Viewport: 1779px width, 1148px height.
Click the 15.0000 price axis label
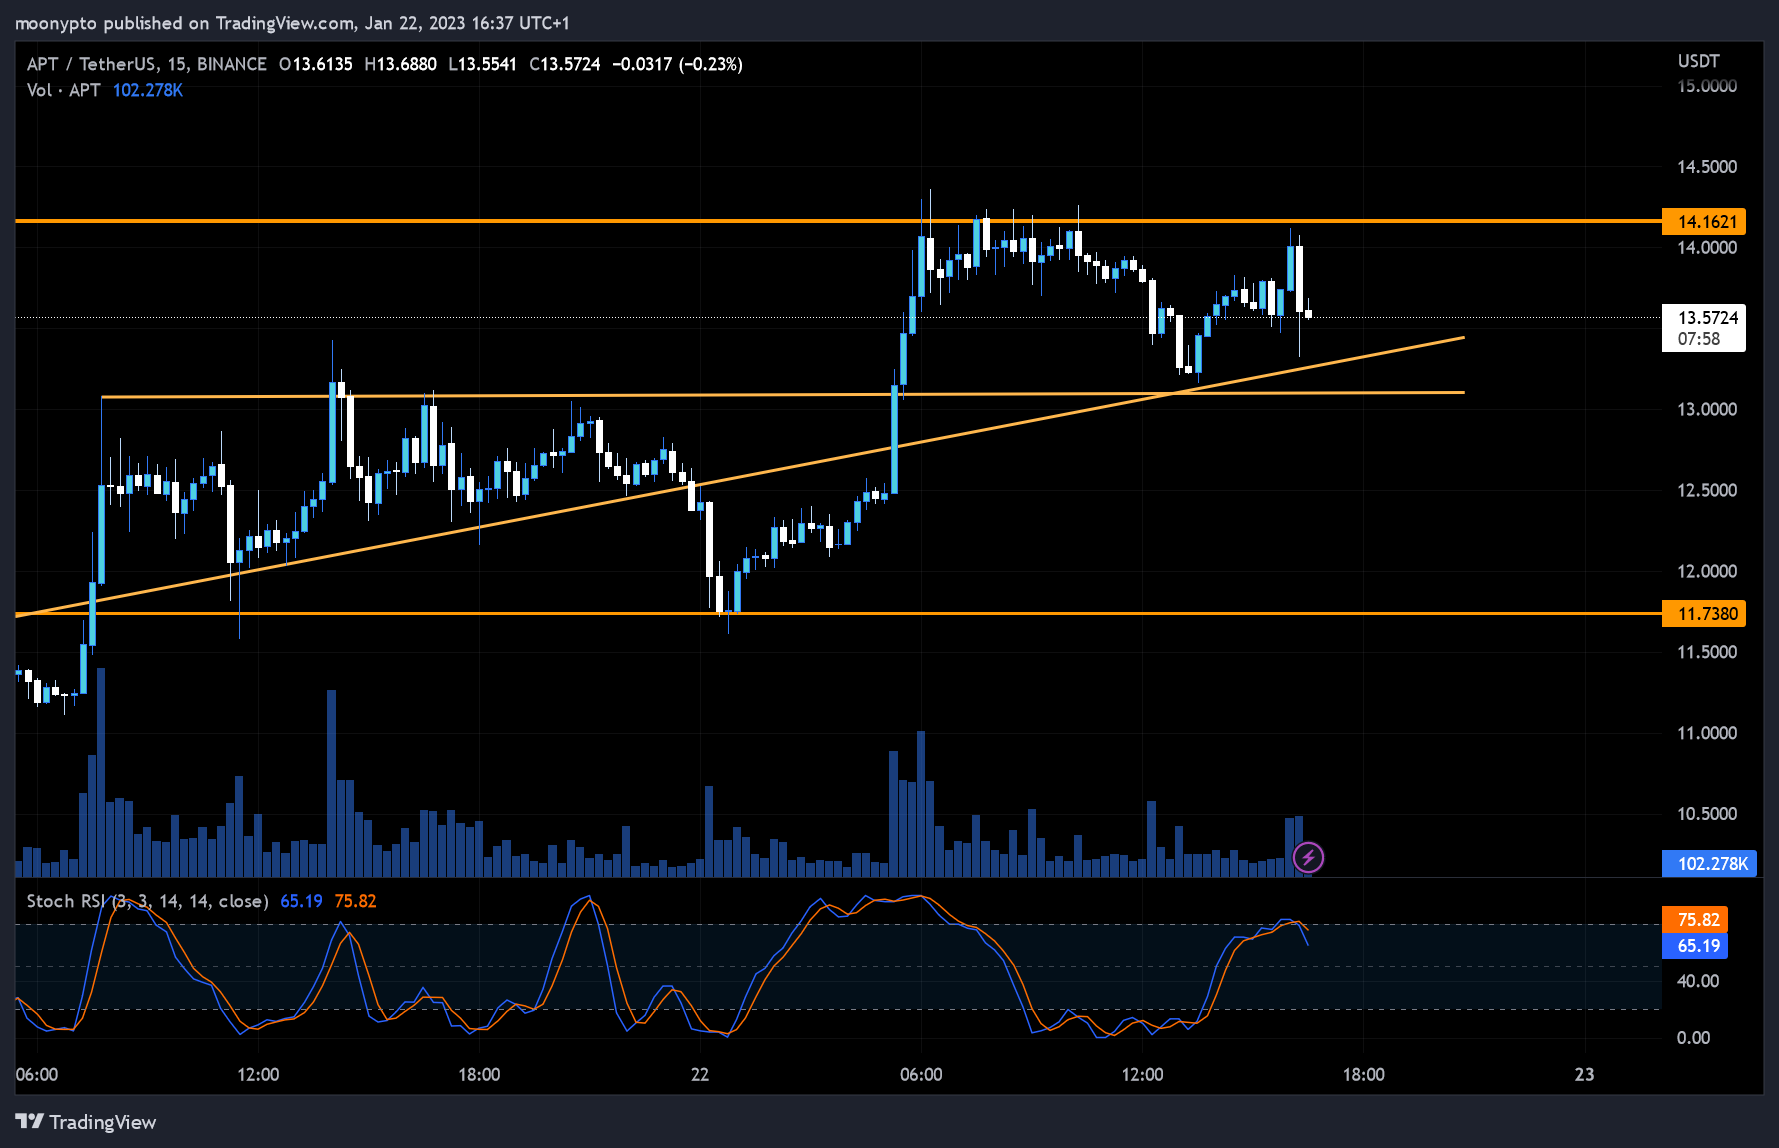(1706, 86)
